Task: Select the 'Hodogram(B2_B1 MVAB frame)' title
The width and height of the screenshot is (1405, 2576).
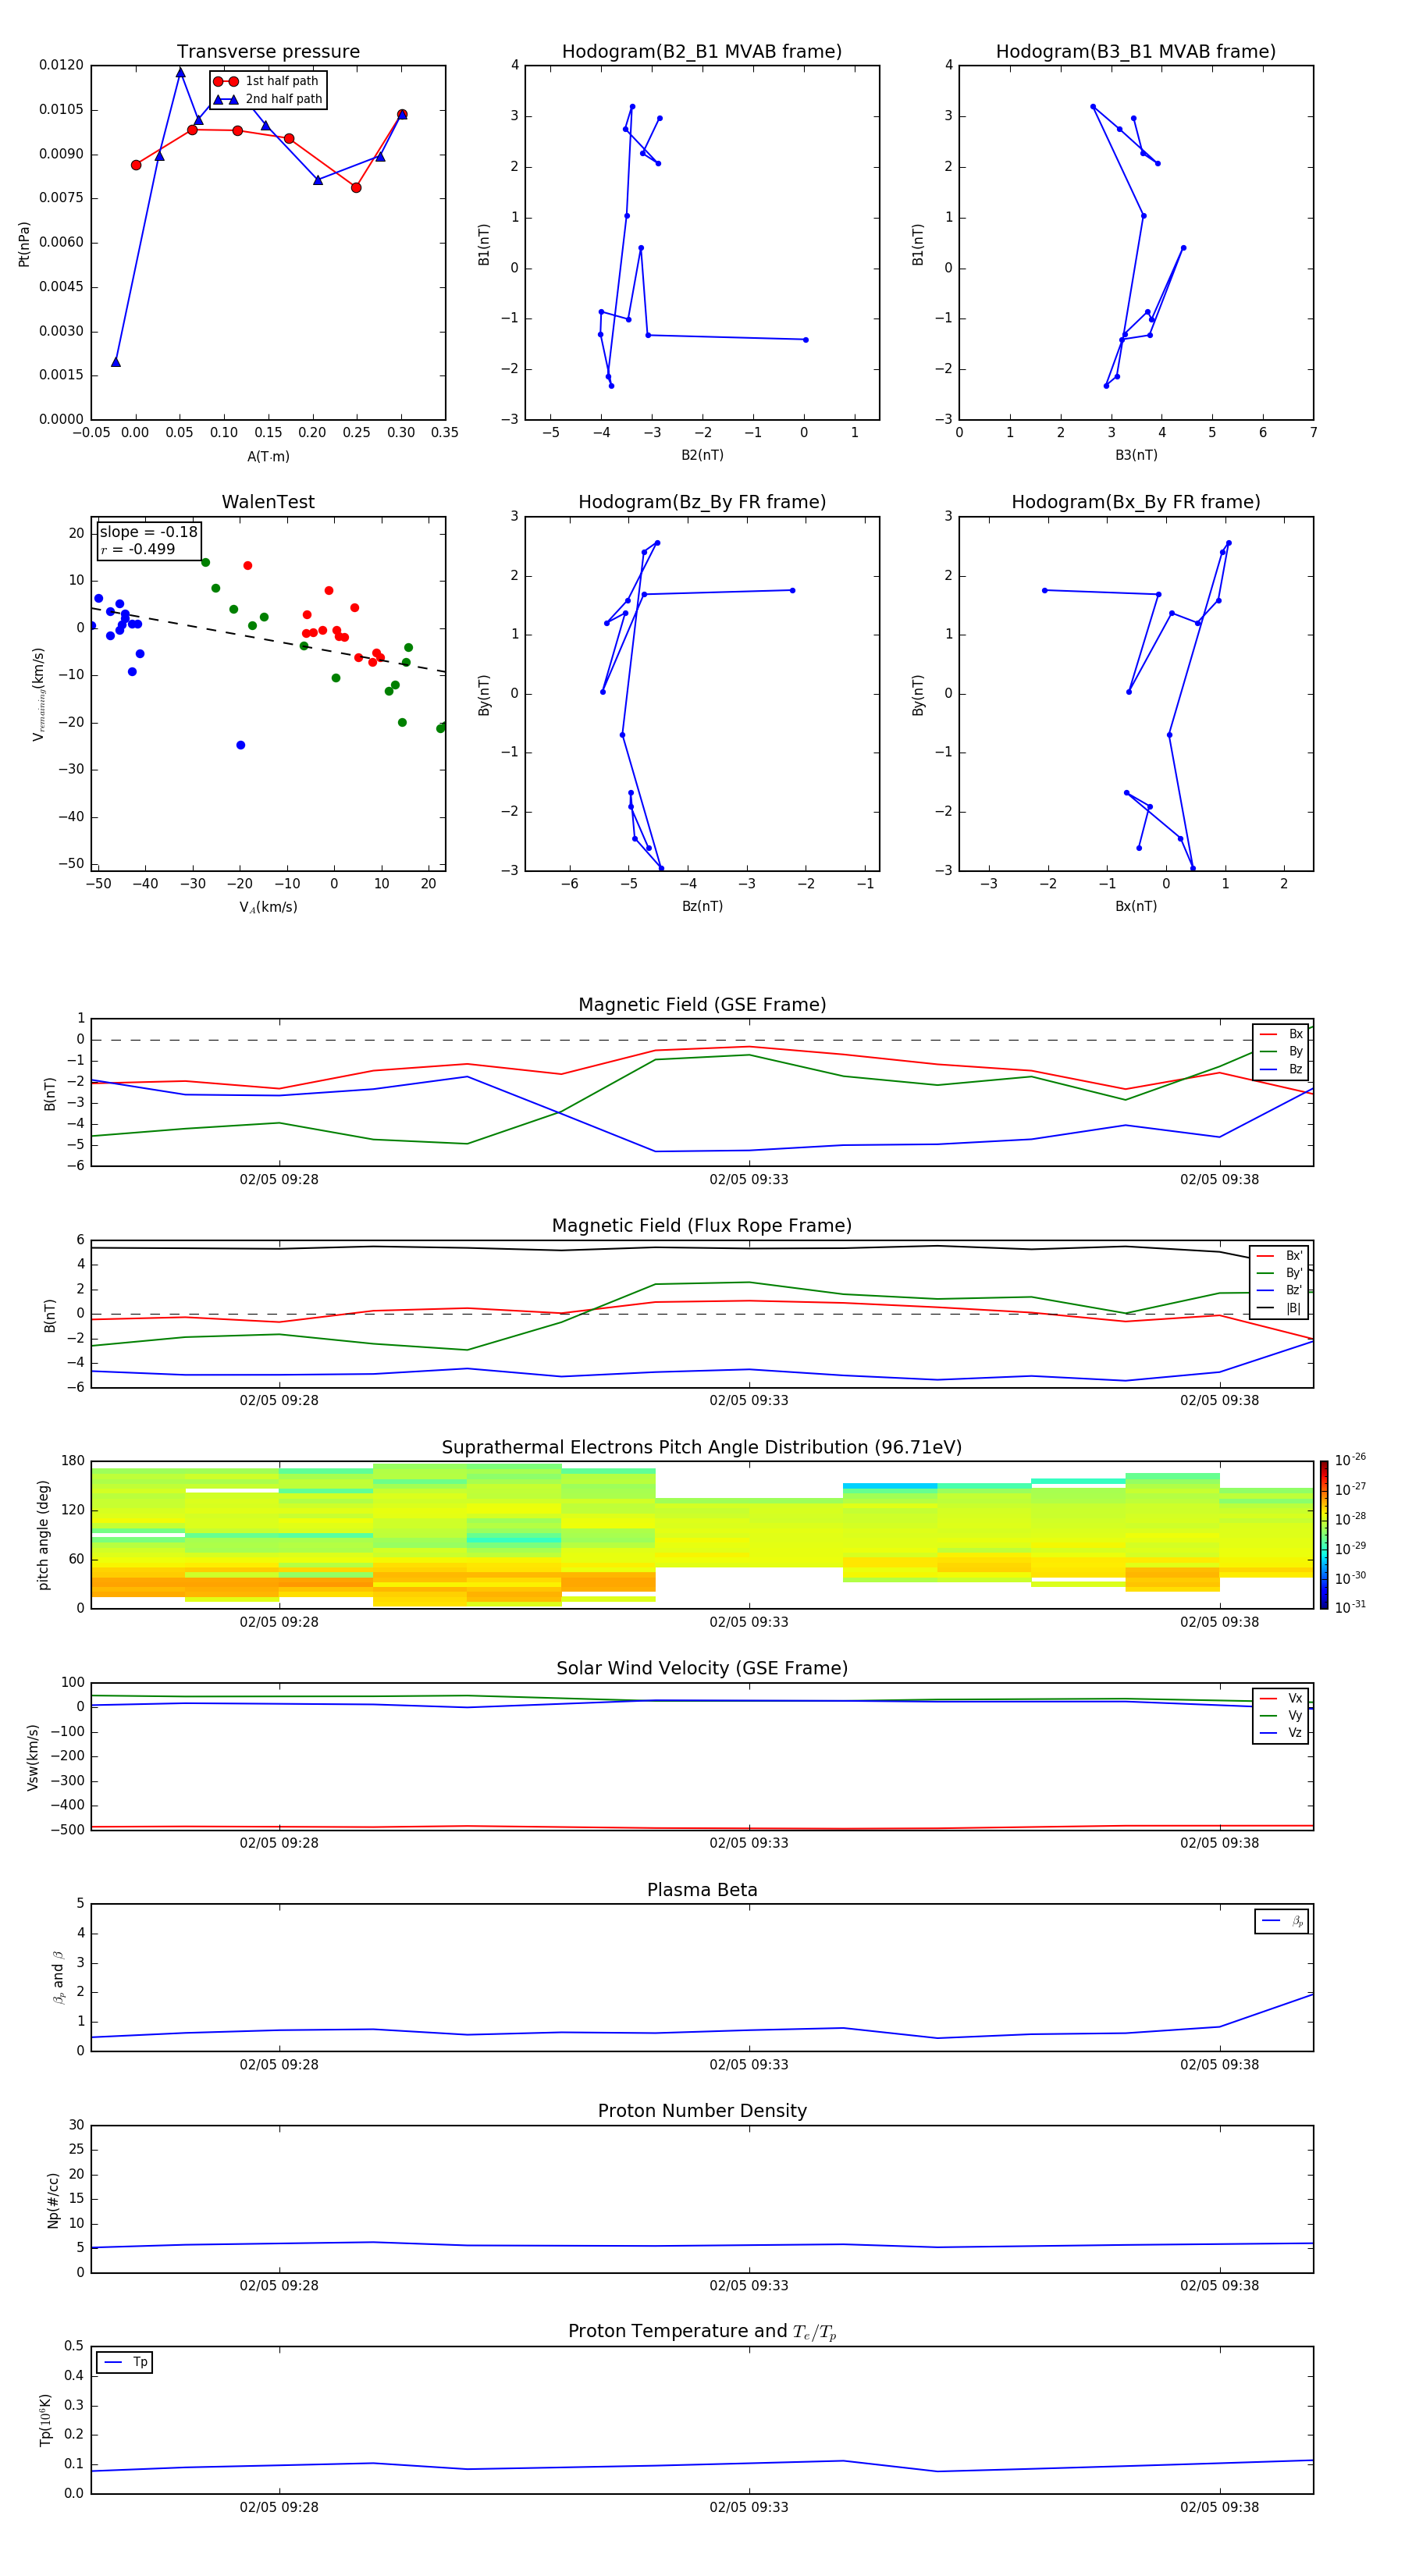Action: tap(702, 52)
